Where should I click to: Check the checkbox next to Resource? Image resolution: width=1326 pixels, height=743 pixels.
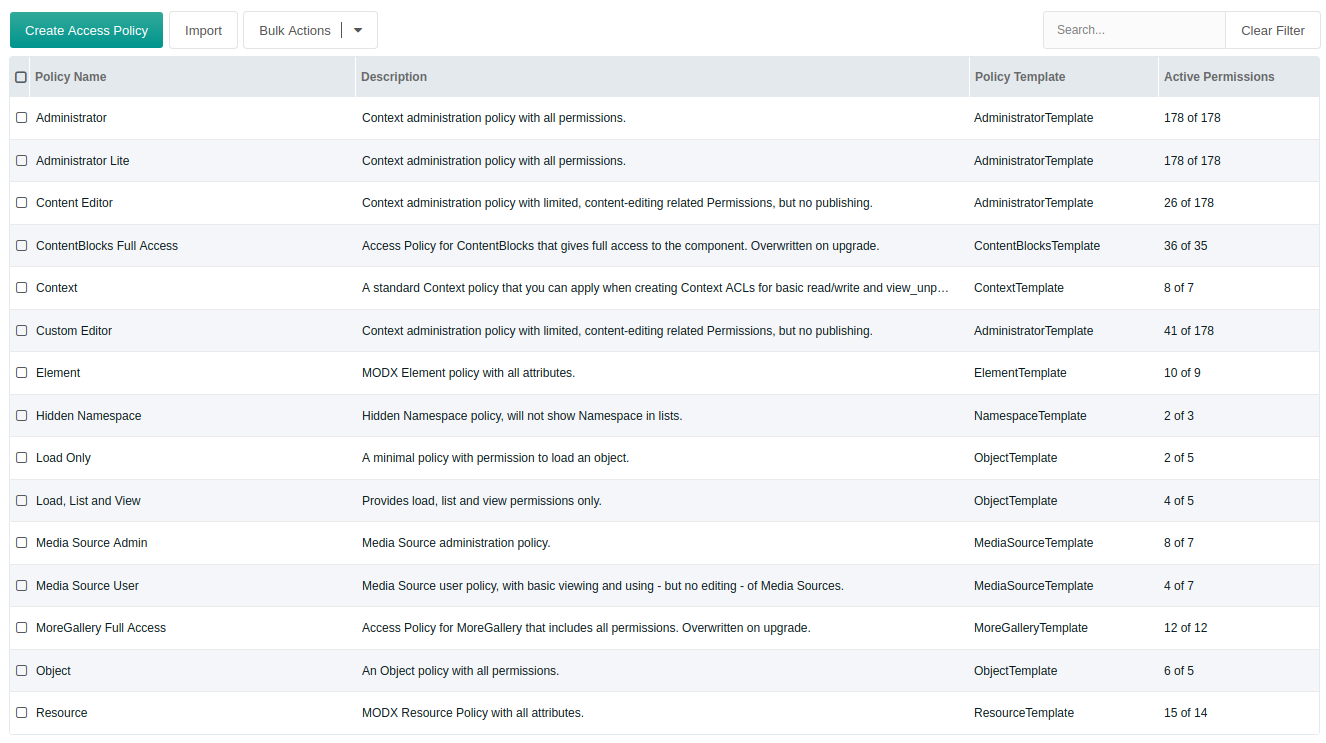point(21,712)
